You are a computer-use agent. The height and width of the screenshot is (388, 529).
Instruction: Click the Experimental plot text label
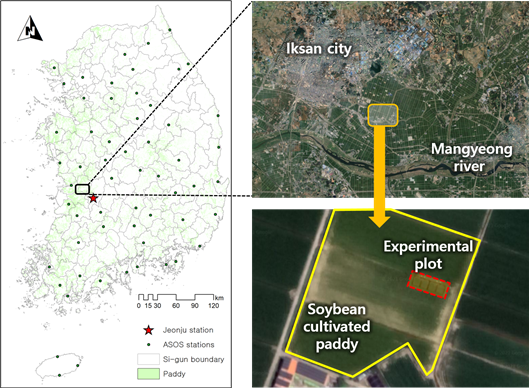tap(428, 255)
